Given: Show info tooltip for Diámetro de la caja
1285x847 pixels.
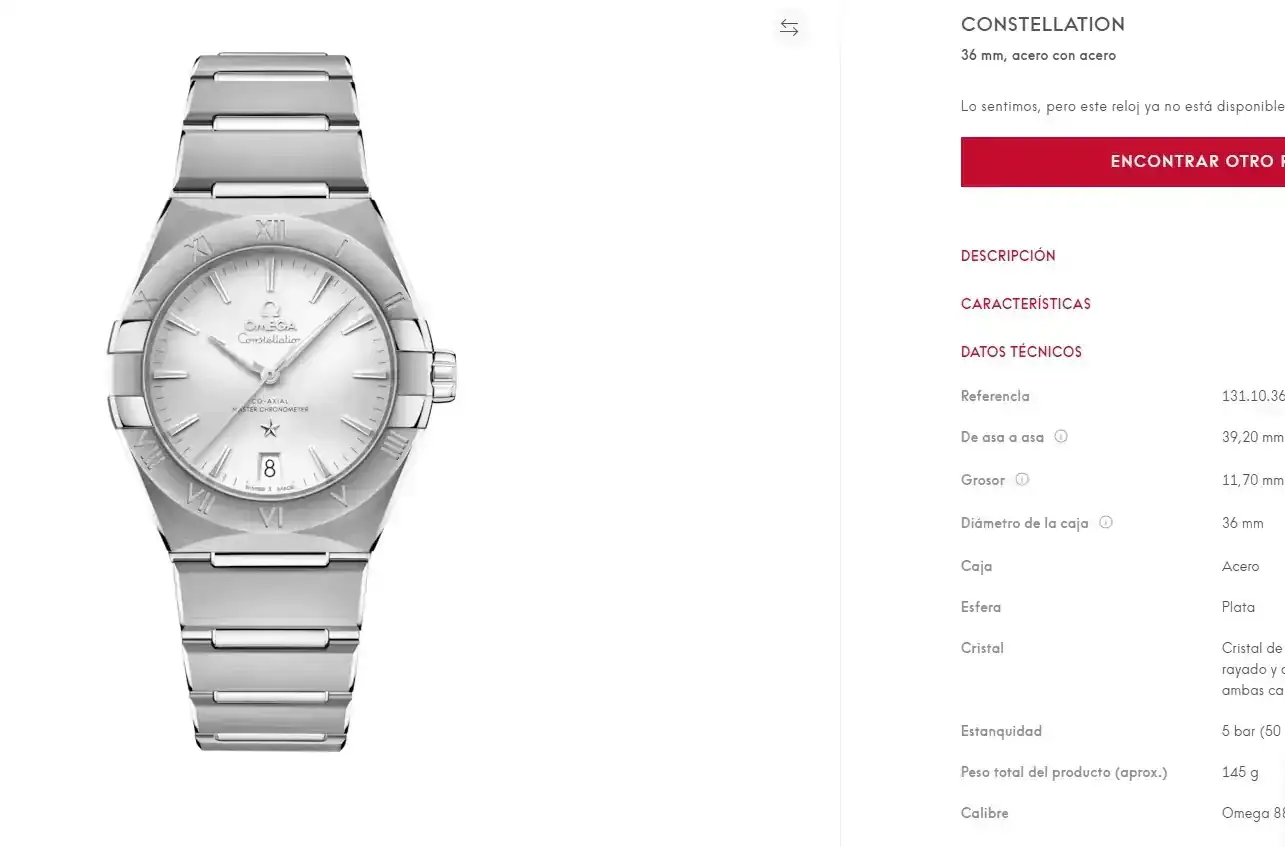Looking at the screenshot, I should coord(1106,522).
